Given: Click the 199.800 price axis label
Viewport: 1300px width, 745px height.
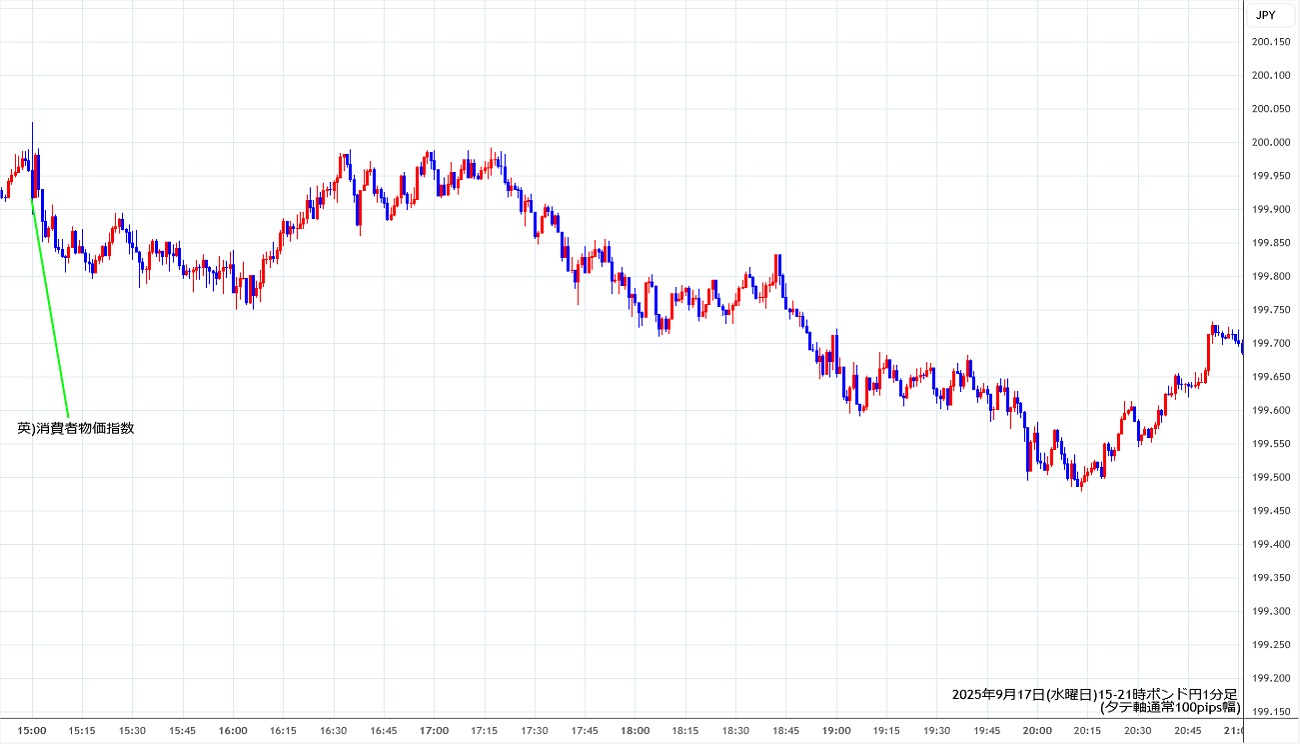Looking at the screenshot, I should pos(1270,276).
